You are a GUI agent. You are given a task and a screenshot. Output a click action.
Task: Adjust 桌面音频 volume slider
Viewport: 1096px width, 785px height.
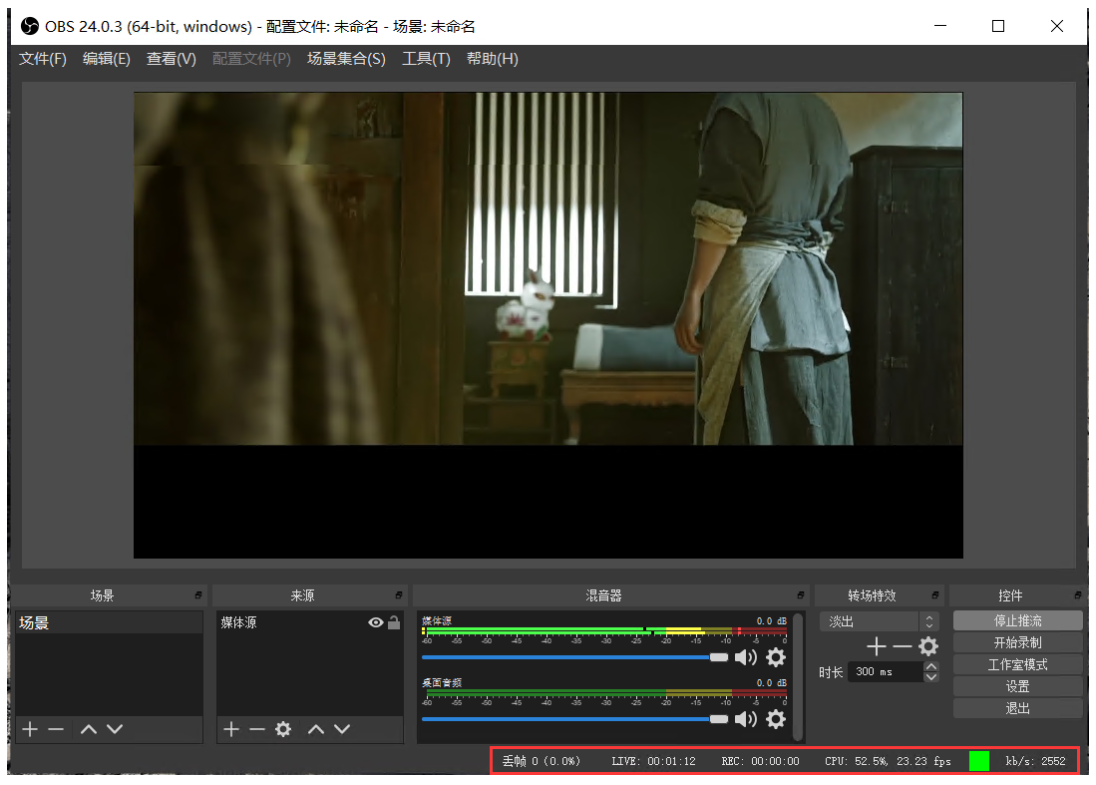(x=575, y=719)
